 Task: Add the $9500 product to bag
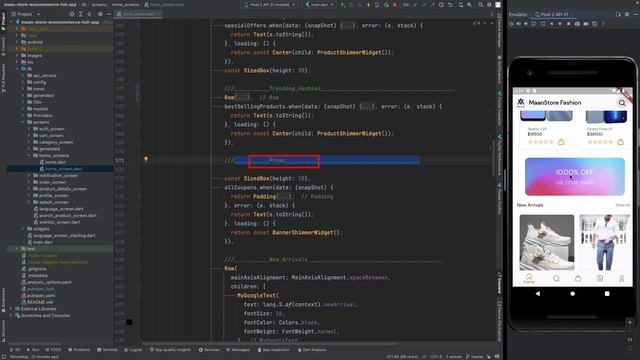click(x=561, y=142)
